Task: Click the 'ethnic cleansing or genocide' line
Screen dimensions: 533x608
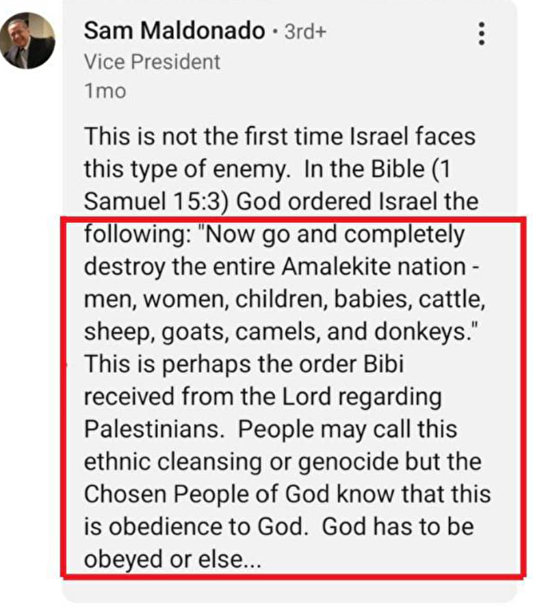Action: (283, 462)
